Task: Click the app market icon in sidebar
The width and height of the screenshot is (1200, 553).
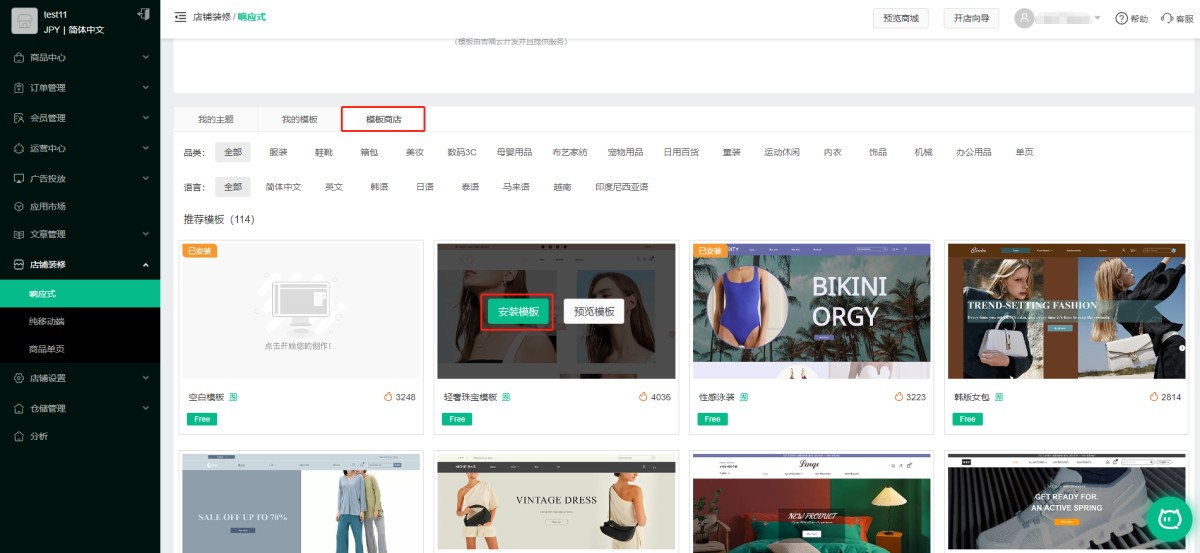Action: 19,206
